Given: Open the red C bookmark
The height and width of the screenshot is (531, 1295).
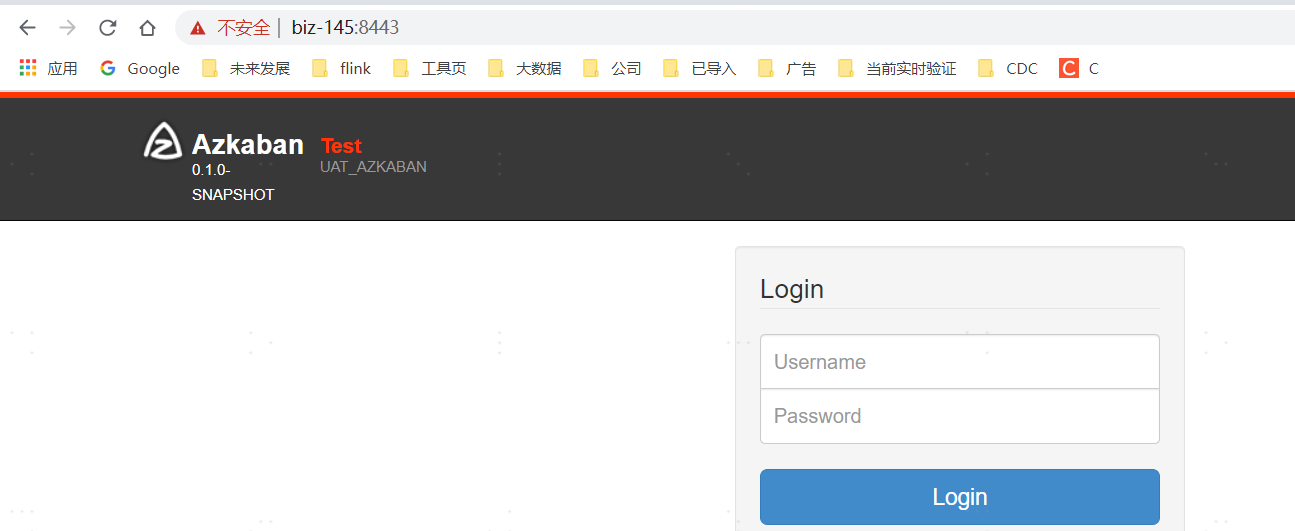Looking at the screenshot, I should coord(1079,68).
